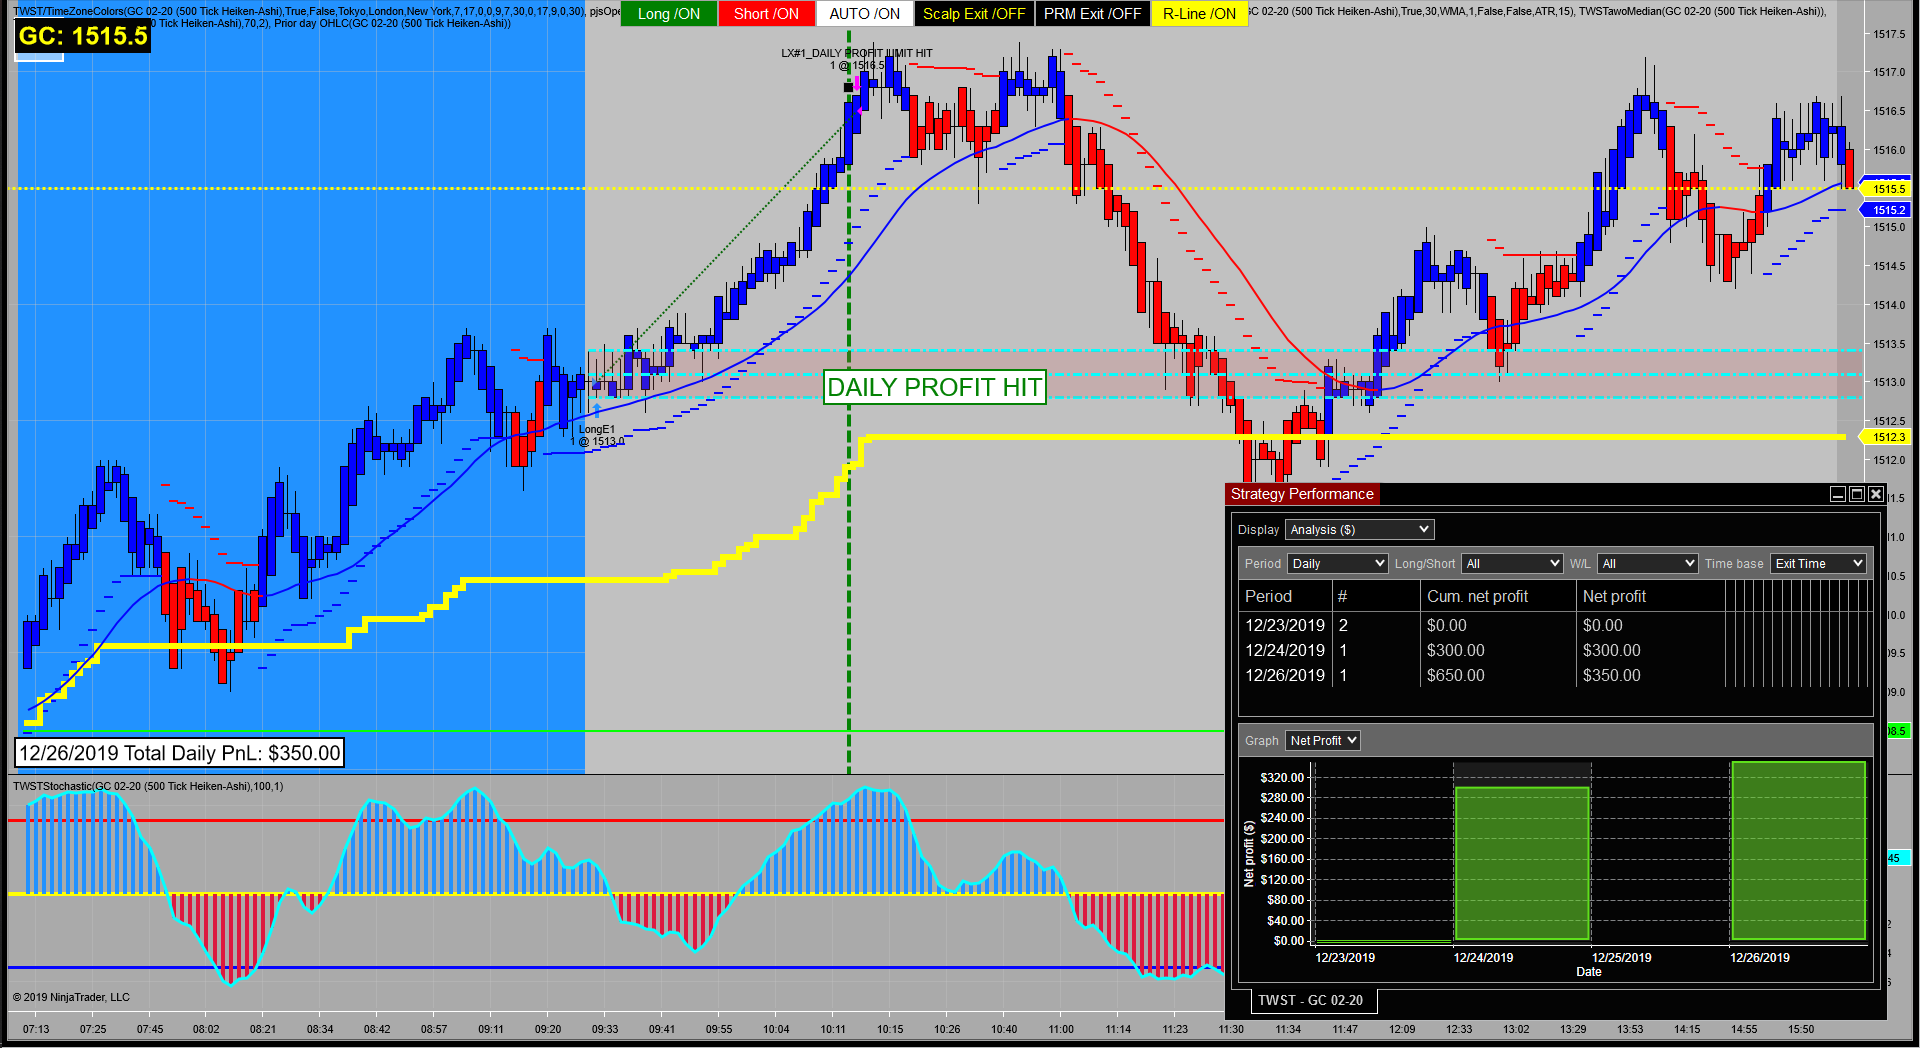Maximize the Strategy Performance window
1920x1048 pixels.
coord(1857,494)
